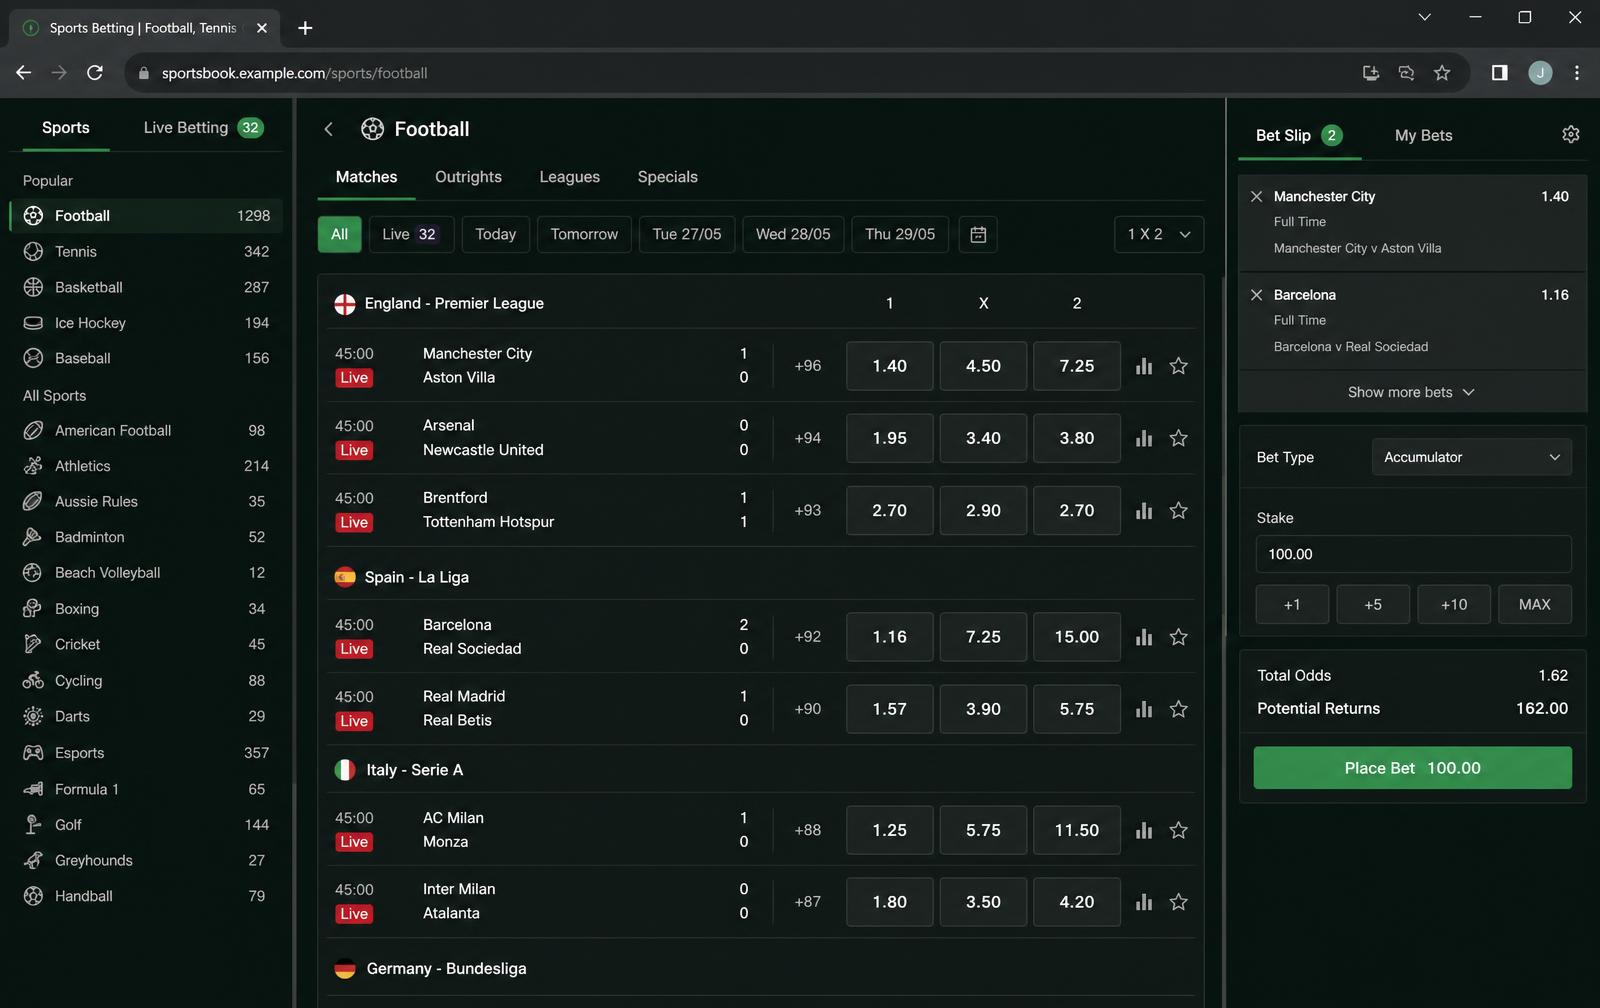Click Ice Hockey icon in sidebar

click(x=33, y=323)
